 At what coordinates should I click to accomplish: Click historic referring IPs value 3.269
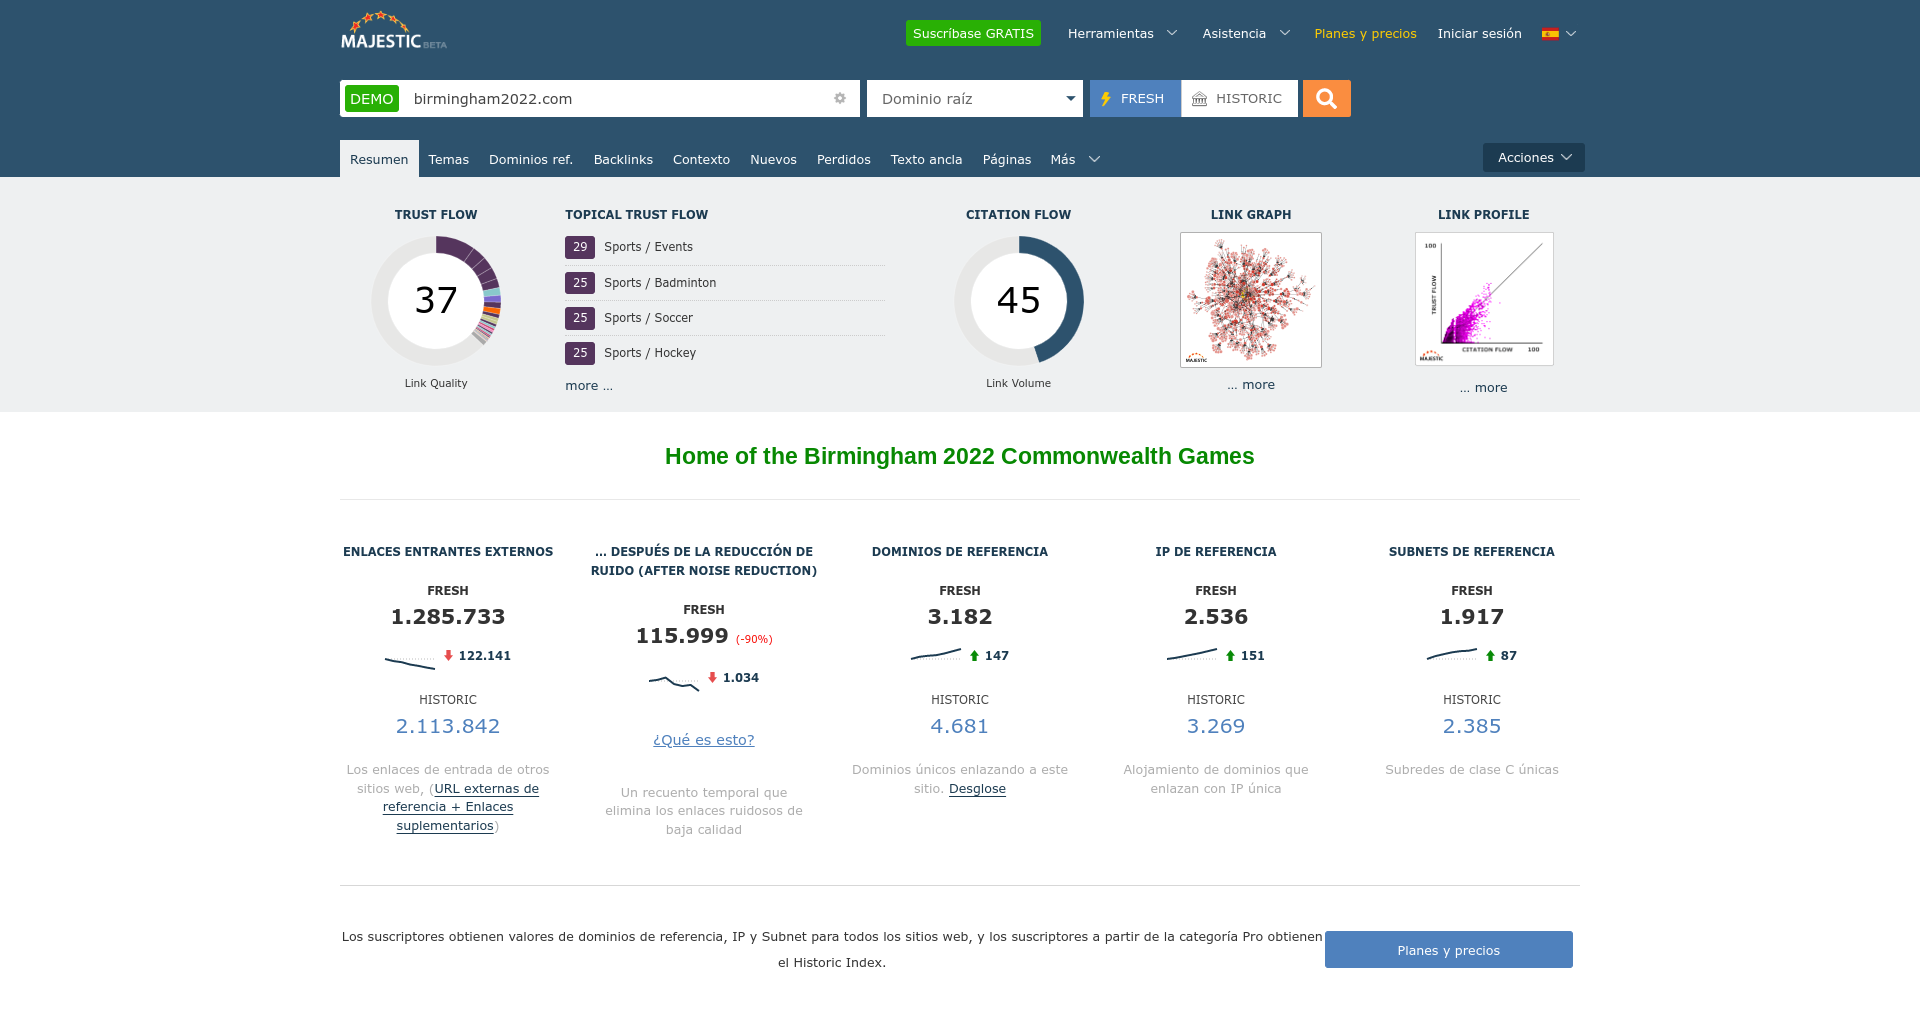click(x=1216, y=726)
